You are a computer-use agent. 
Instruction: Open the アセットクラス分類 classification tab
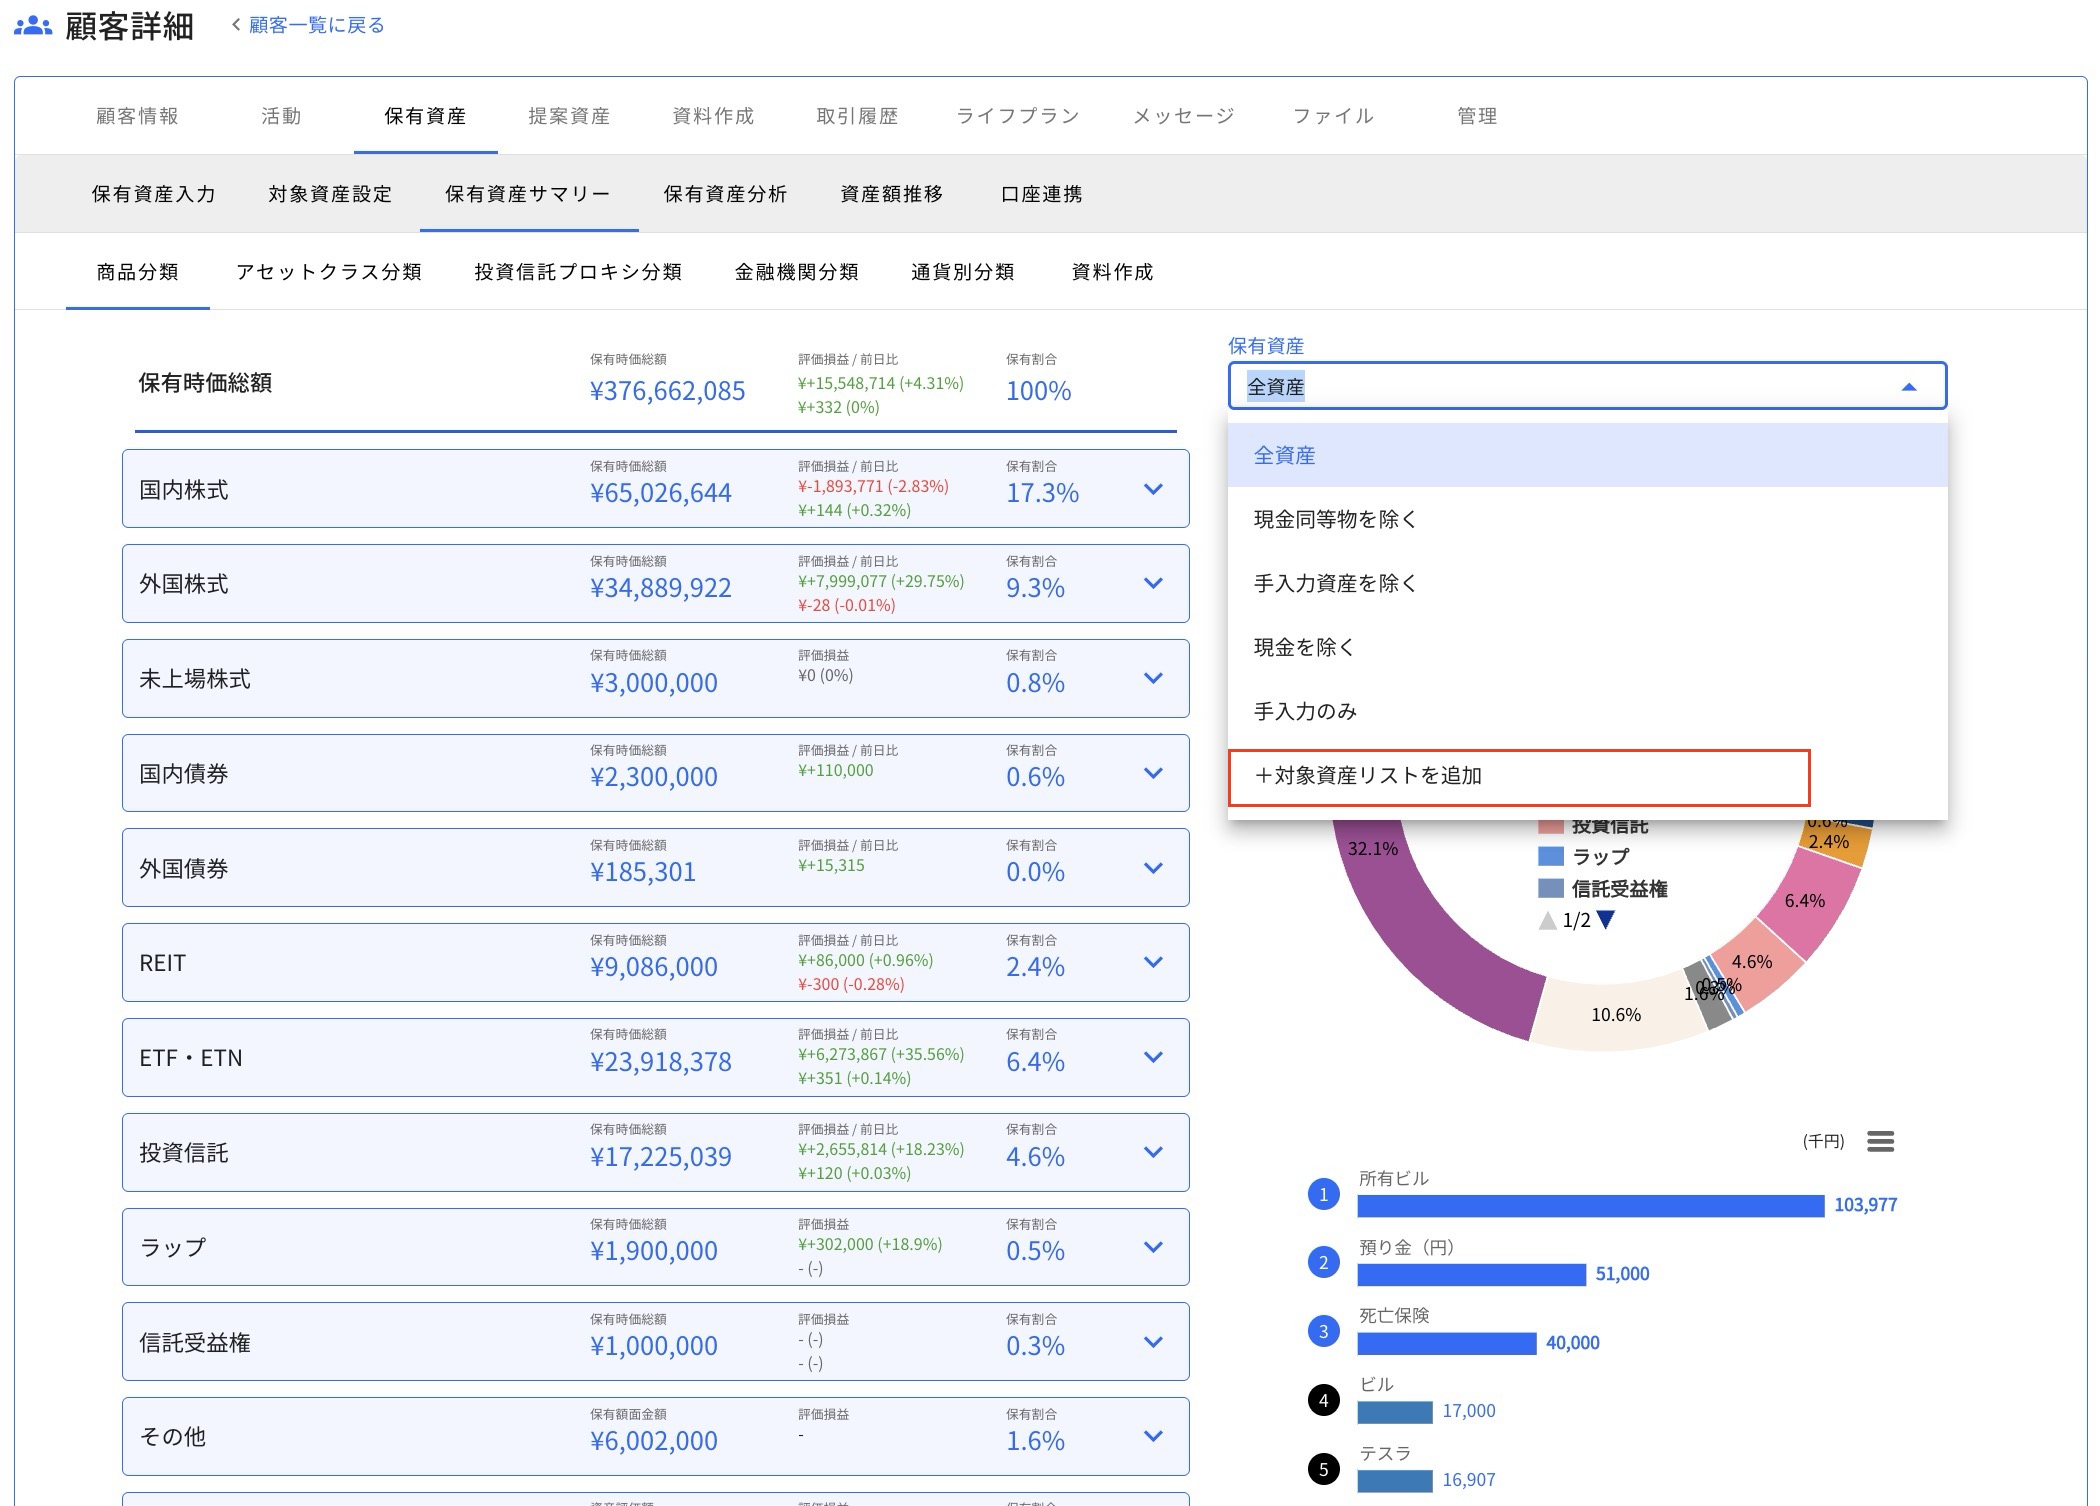coord(330,271)
